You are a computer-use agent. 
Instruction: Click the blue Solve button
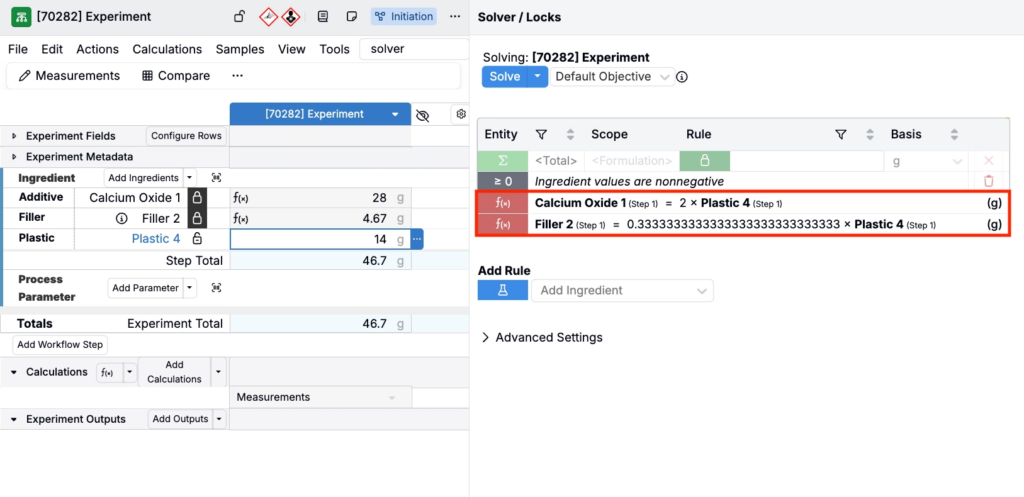coord(505,77)
